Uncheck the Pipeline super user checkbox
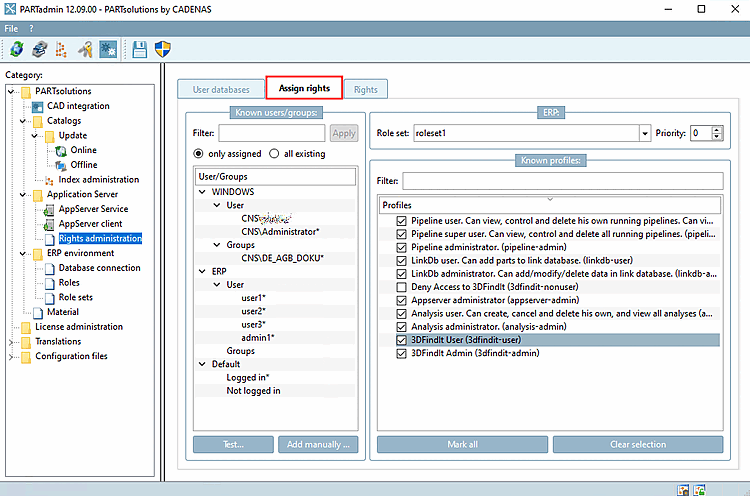 tap(401, 234)
